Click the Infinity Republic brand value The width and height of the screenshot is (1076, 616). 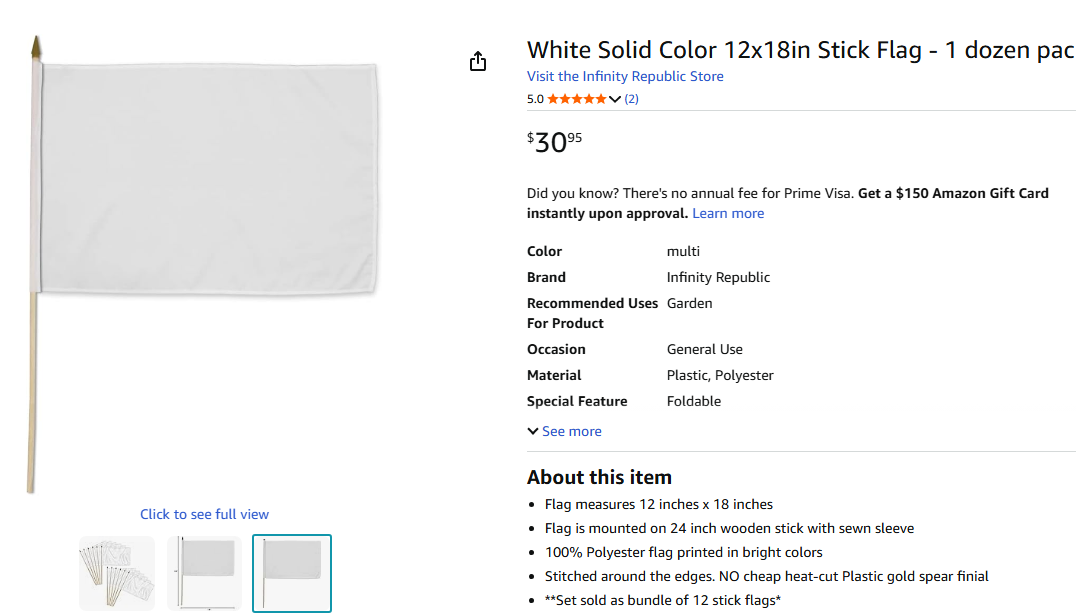(x=718, y=277)
